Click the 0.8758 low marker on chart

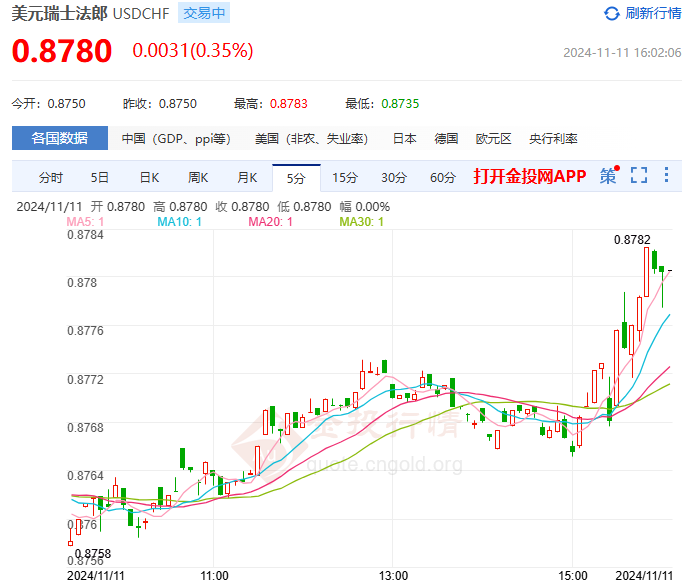(x=93, y=554)
